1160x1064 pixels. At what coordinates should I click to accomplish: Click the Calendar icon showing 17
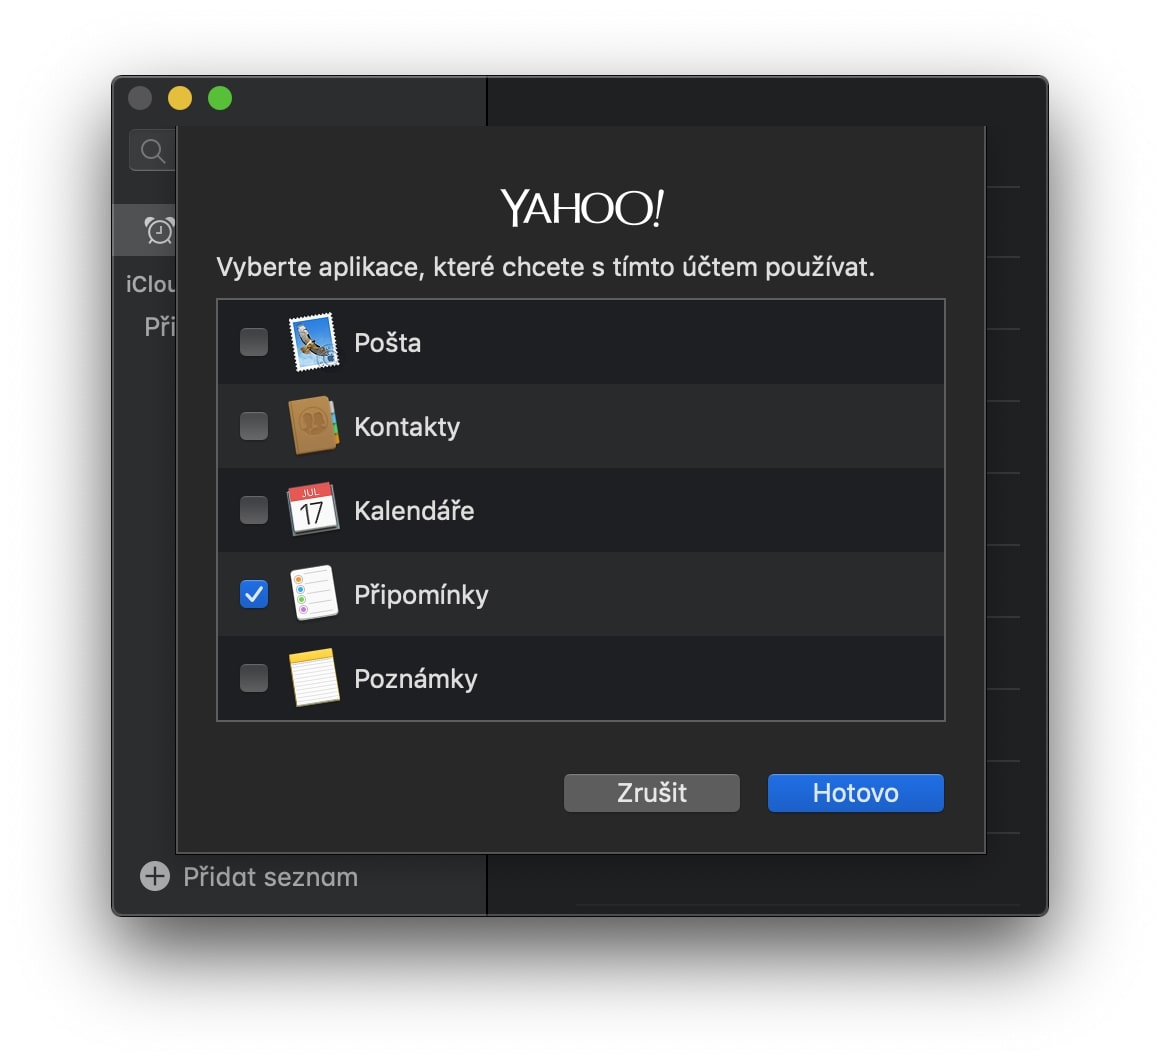(x=313, y=510)
